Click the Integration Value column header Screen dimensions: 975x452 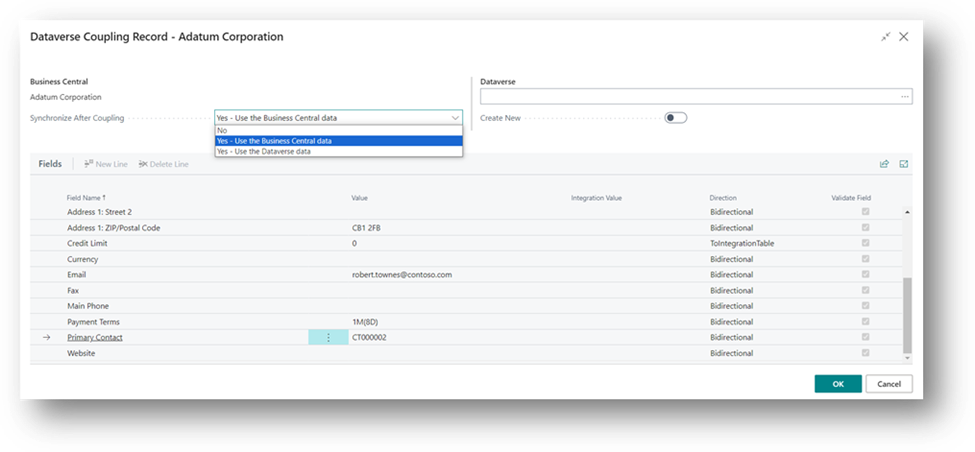pos(596,198)
